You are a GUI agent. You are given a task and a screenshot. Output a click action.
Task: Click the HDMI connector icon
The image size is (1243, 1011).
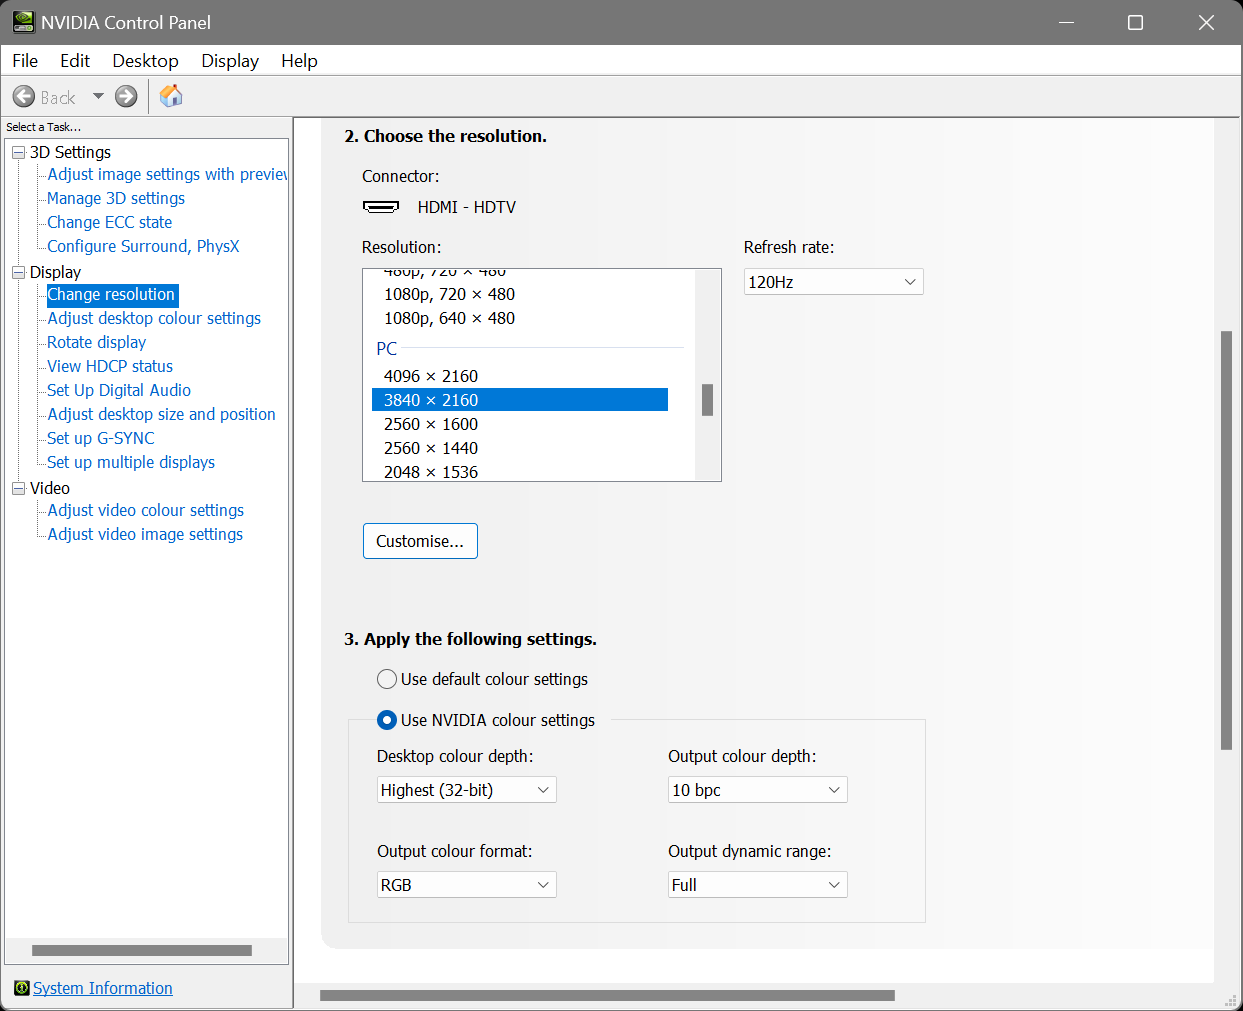[380, 207]
